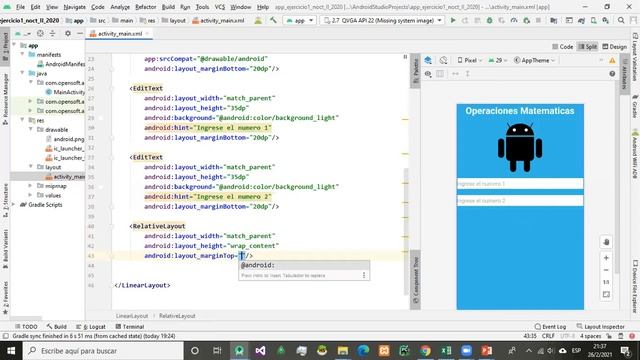The image size is (640, 360).
Task: Click the Windows search box
Action: tap(103, 351)
